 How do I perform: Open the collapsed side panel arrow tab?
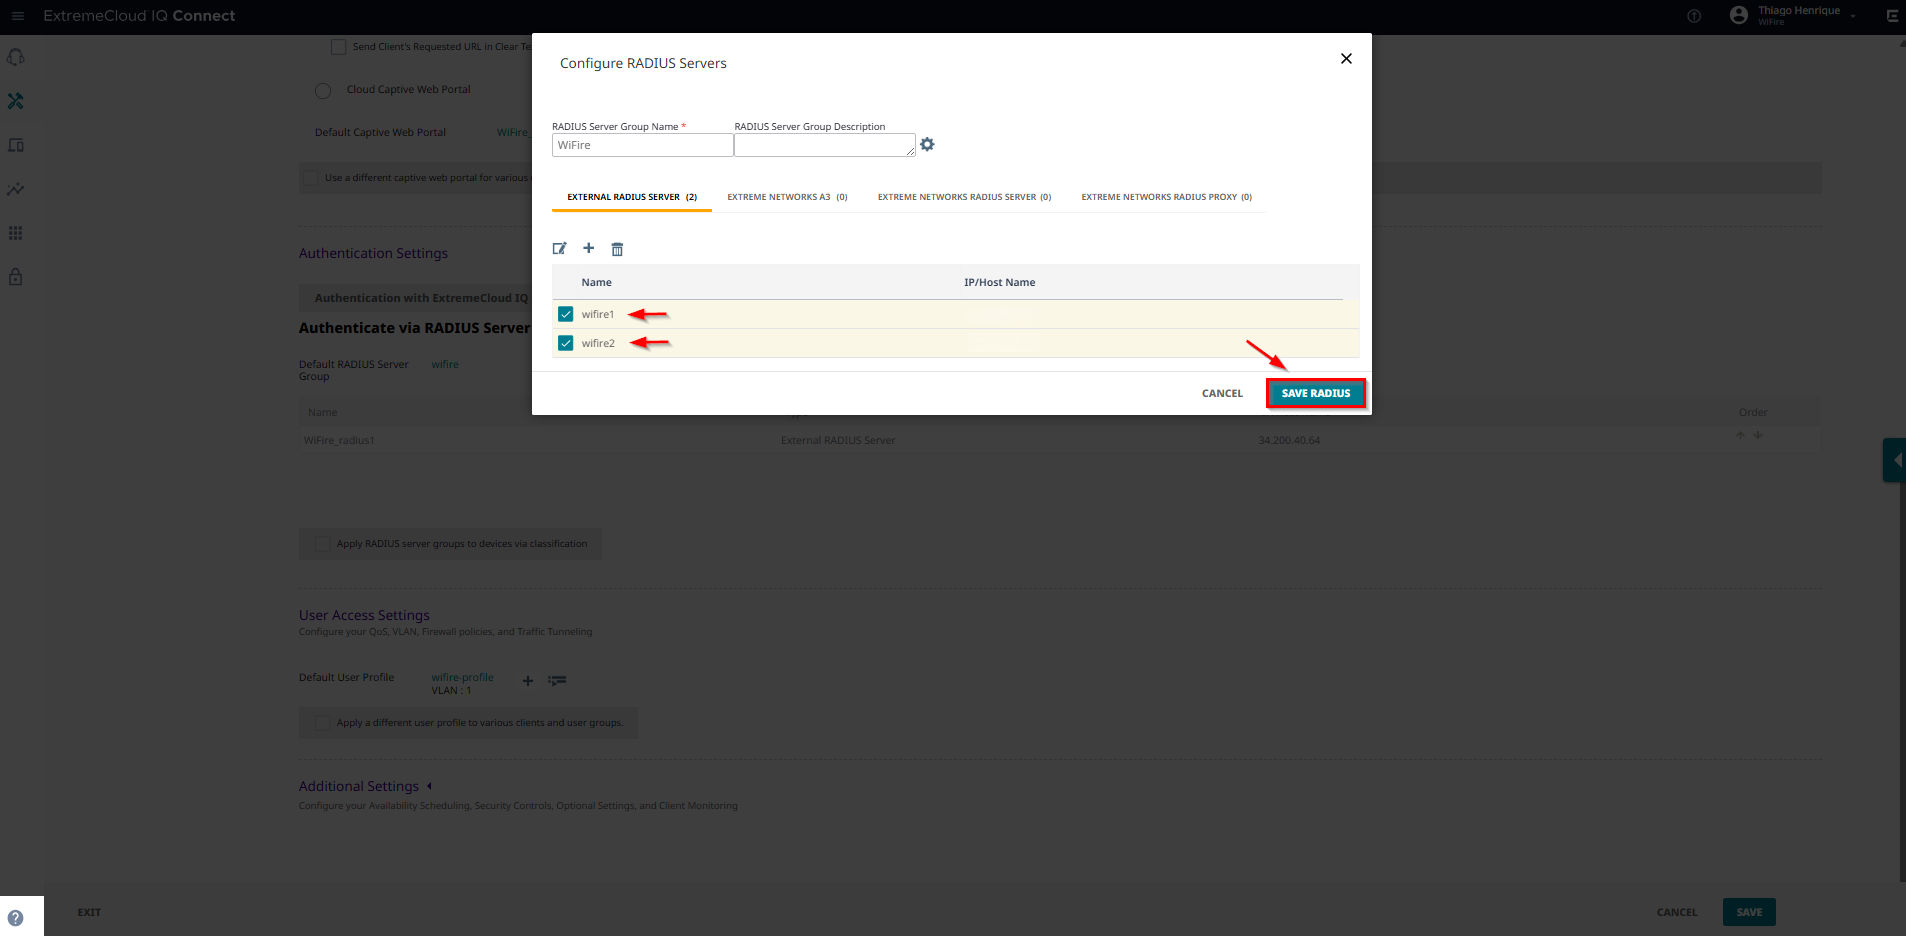(x=1894, y=460)
